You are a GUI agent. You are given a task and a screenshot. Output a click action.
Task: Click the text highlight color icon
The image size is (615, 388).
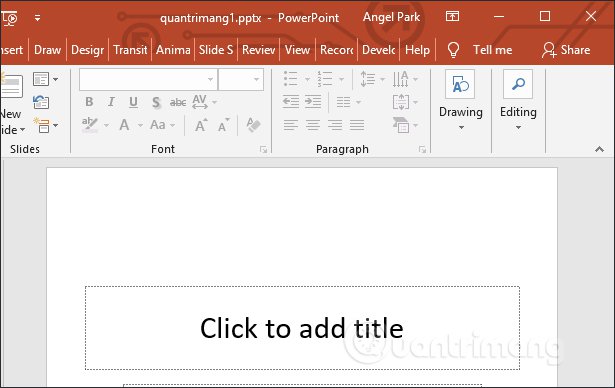(90, 125)
